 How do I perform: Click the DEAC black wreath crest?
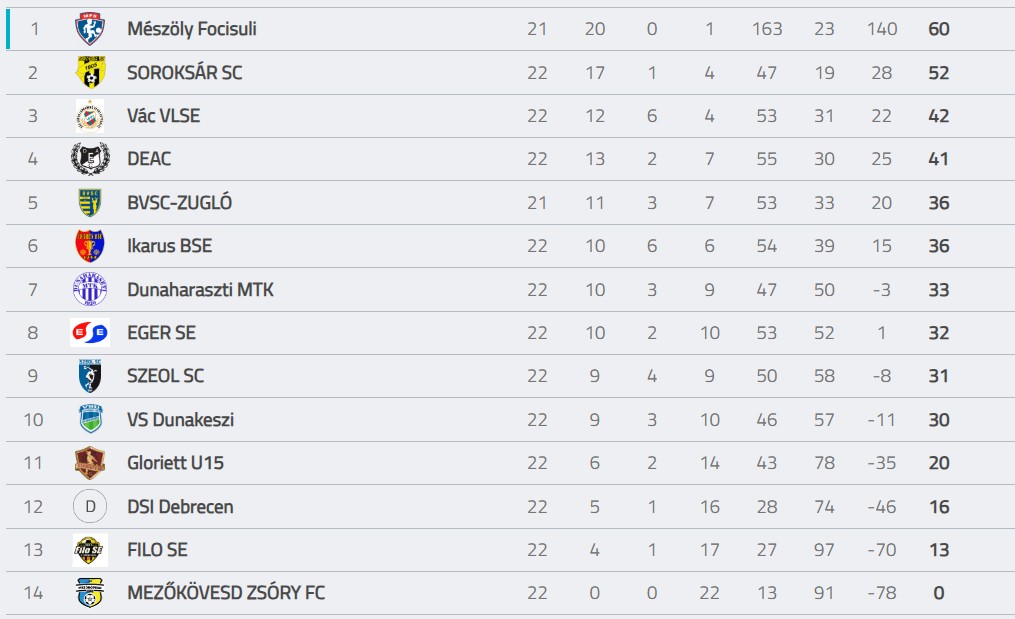[90, 159]
